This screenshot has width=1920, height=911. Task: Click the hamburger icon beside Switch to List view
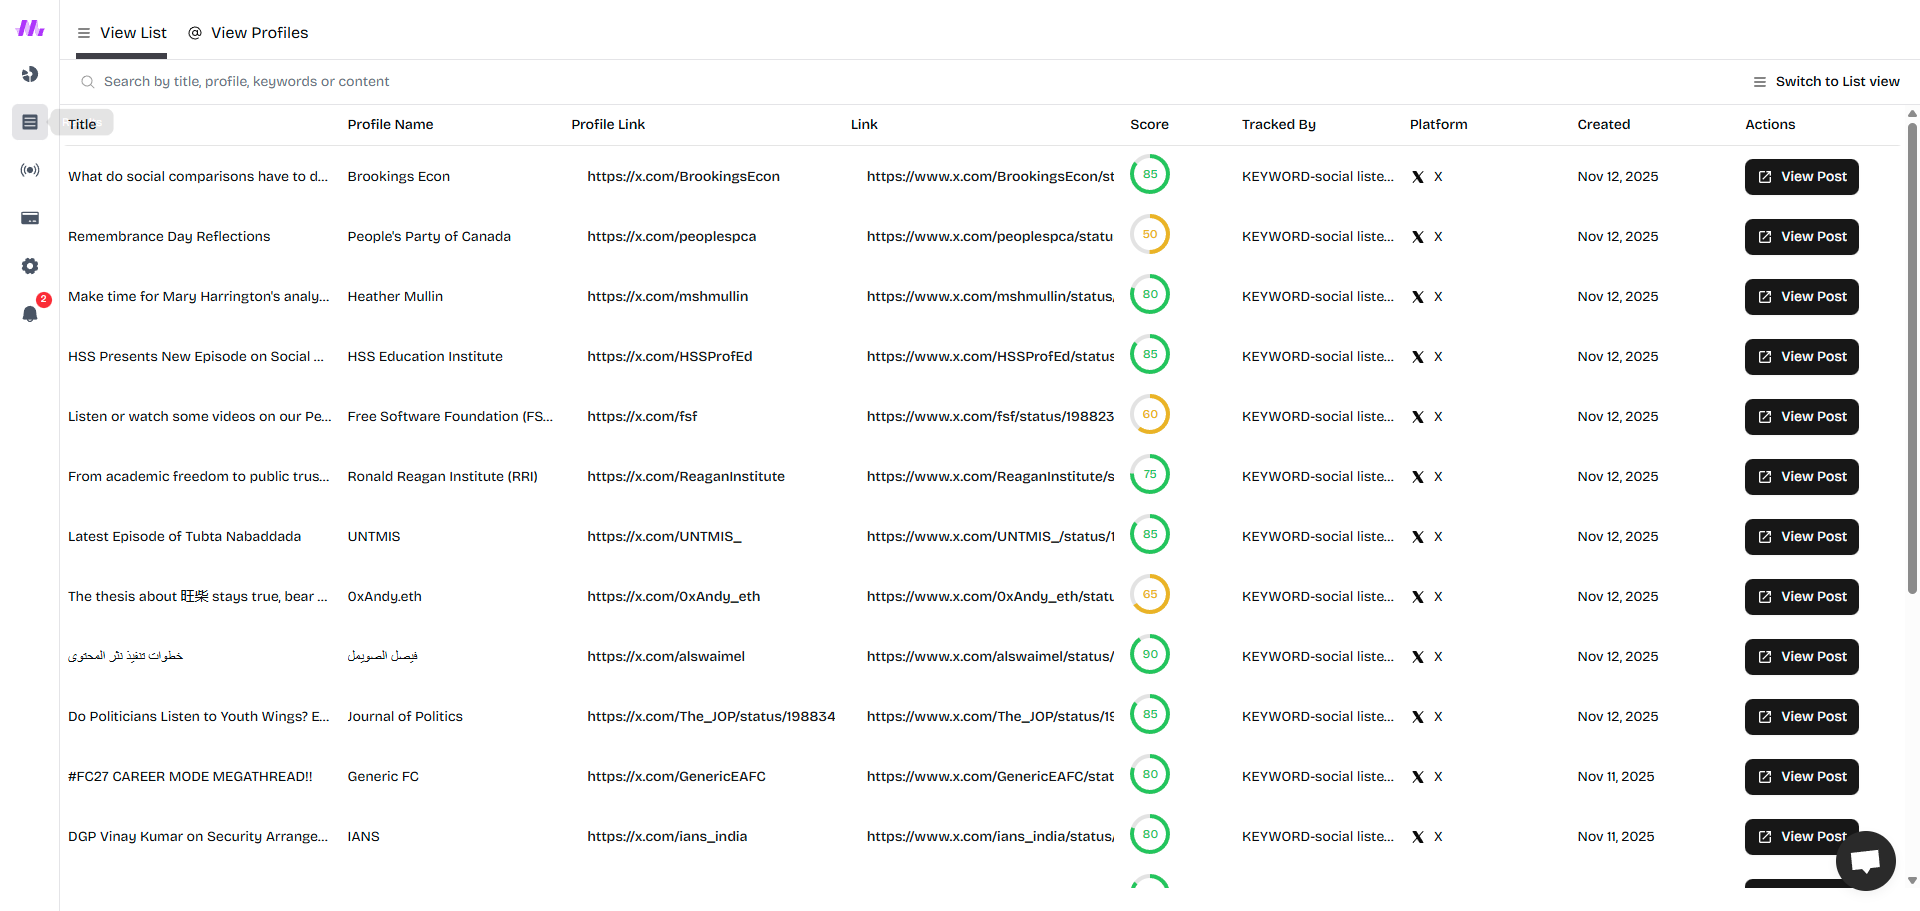click(1760, 82)
